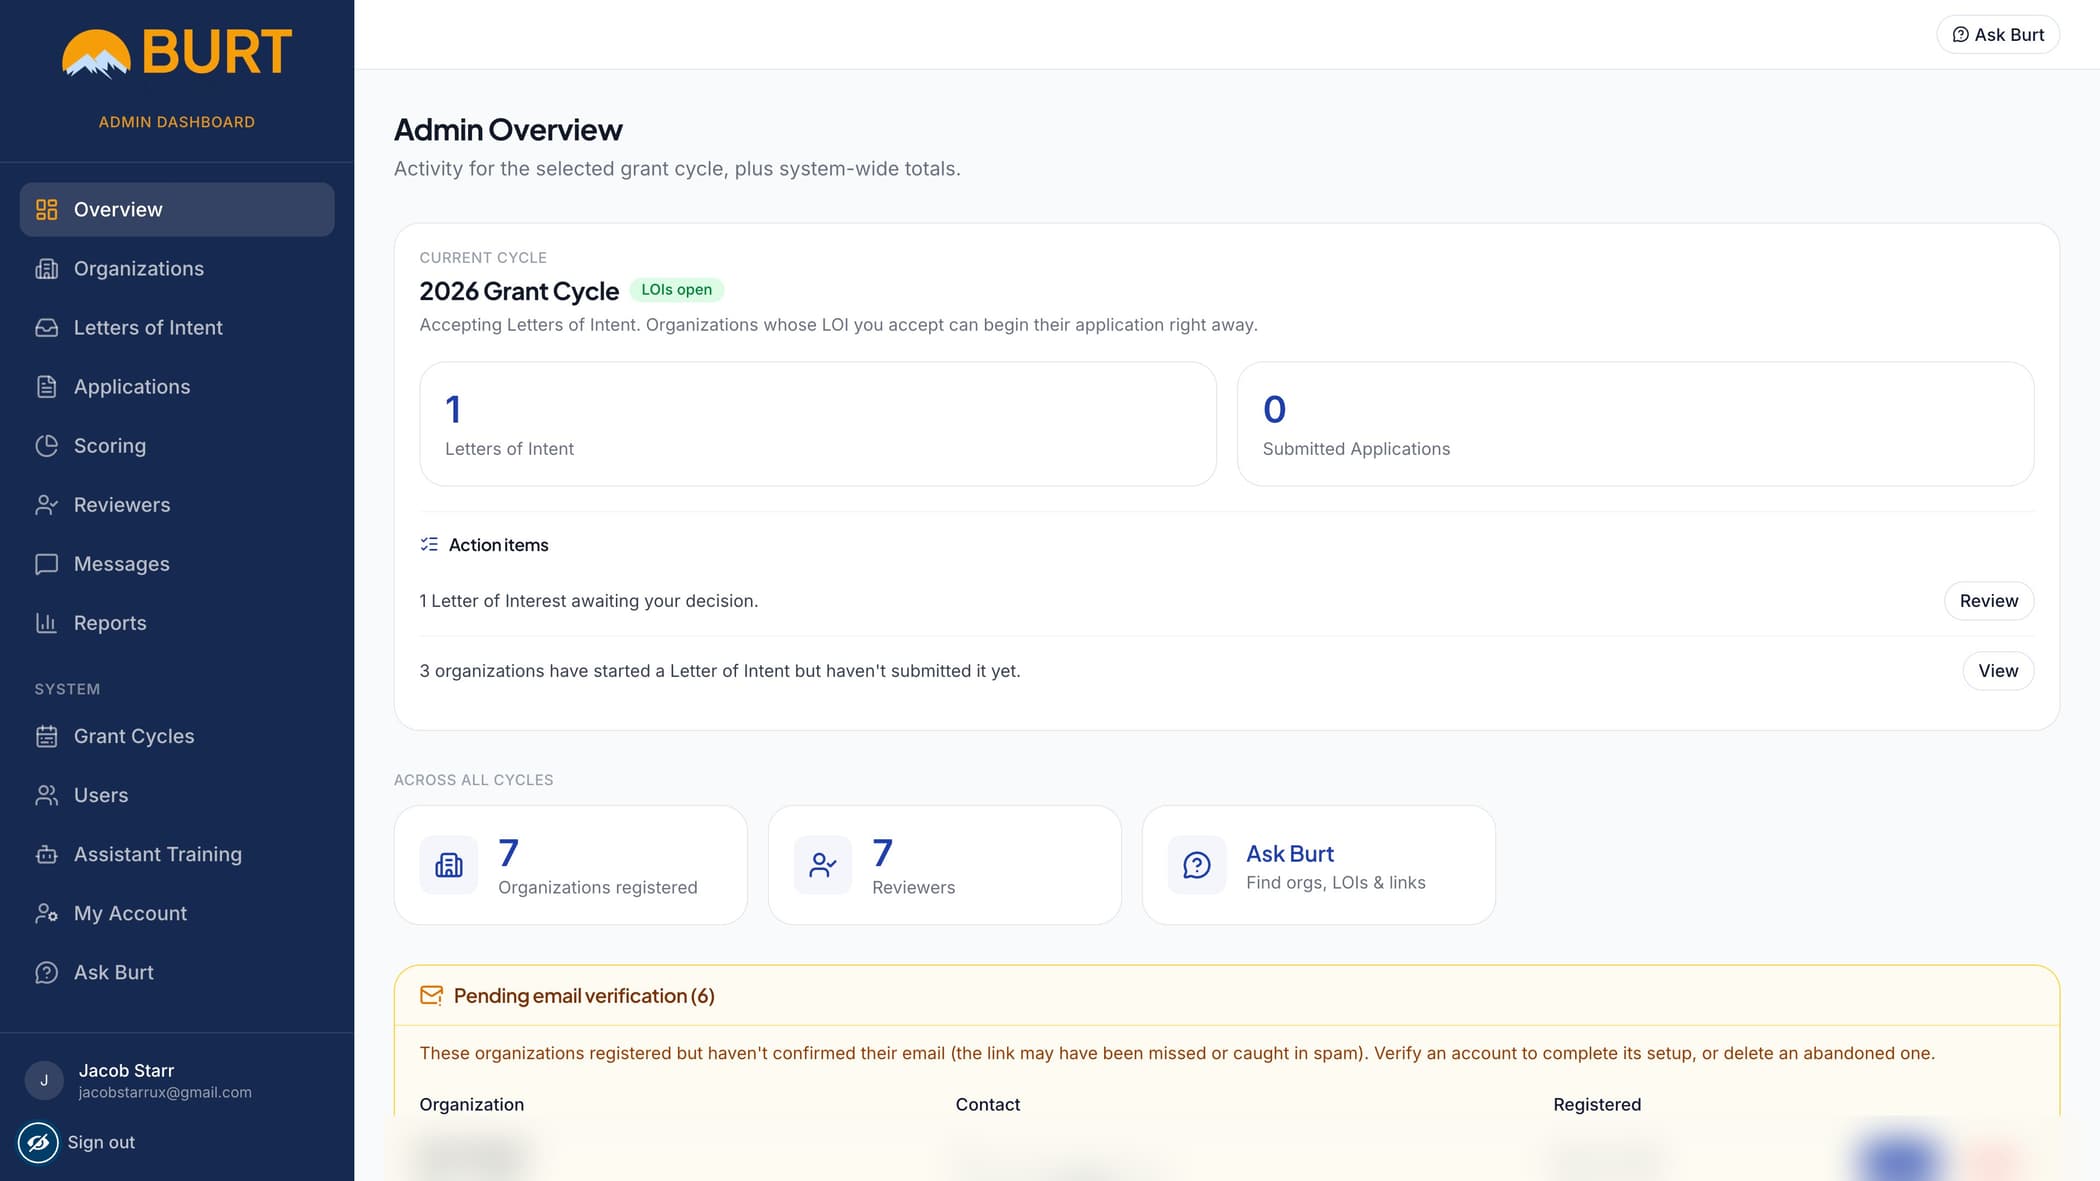The width and height of the screenshot is (2100, 1181).
Task: Click the 2026 Grant Cycle heading
Action: [519, 291]
